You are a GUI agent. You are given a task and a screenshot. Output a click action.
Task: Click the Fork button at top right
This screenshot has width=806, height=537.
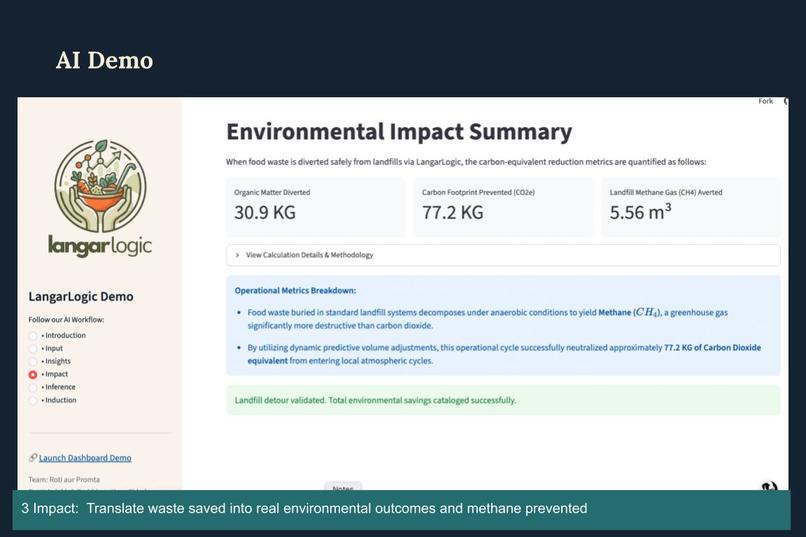click(x=765, y=101)
